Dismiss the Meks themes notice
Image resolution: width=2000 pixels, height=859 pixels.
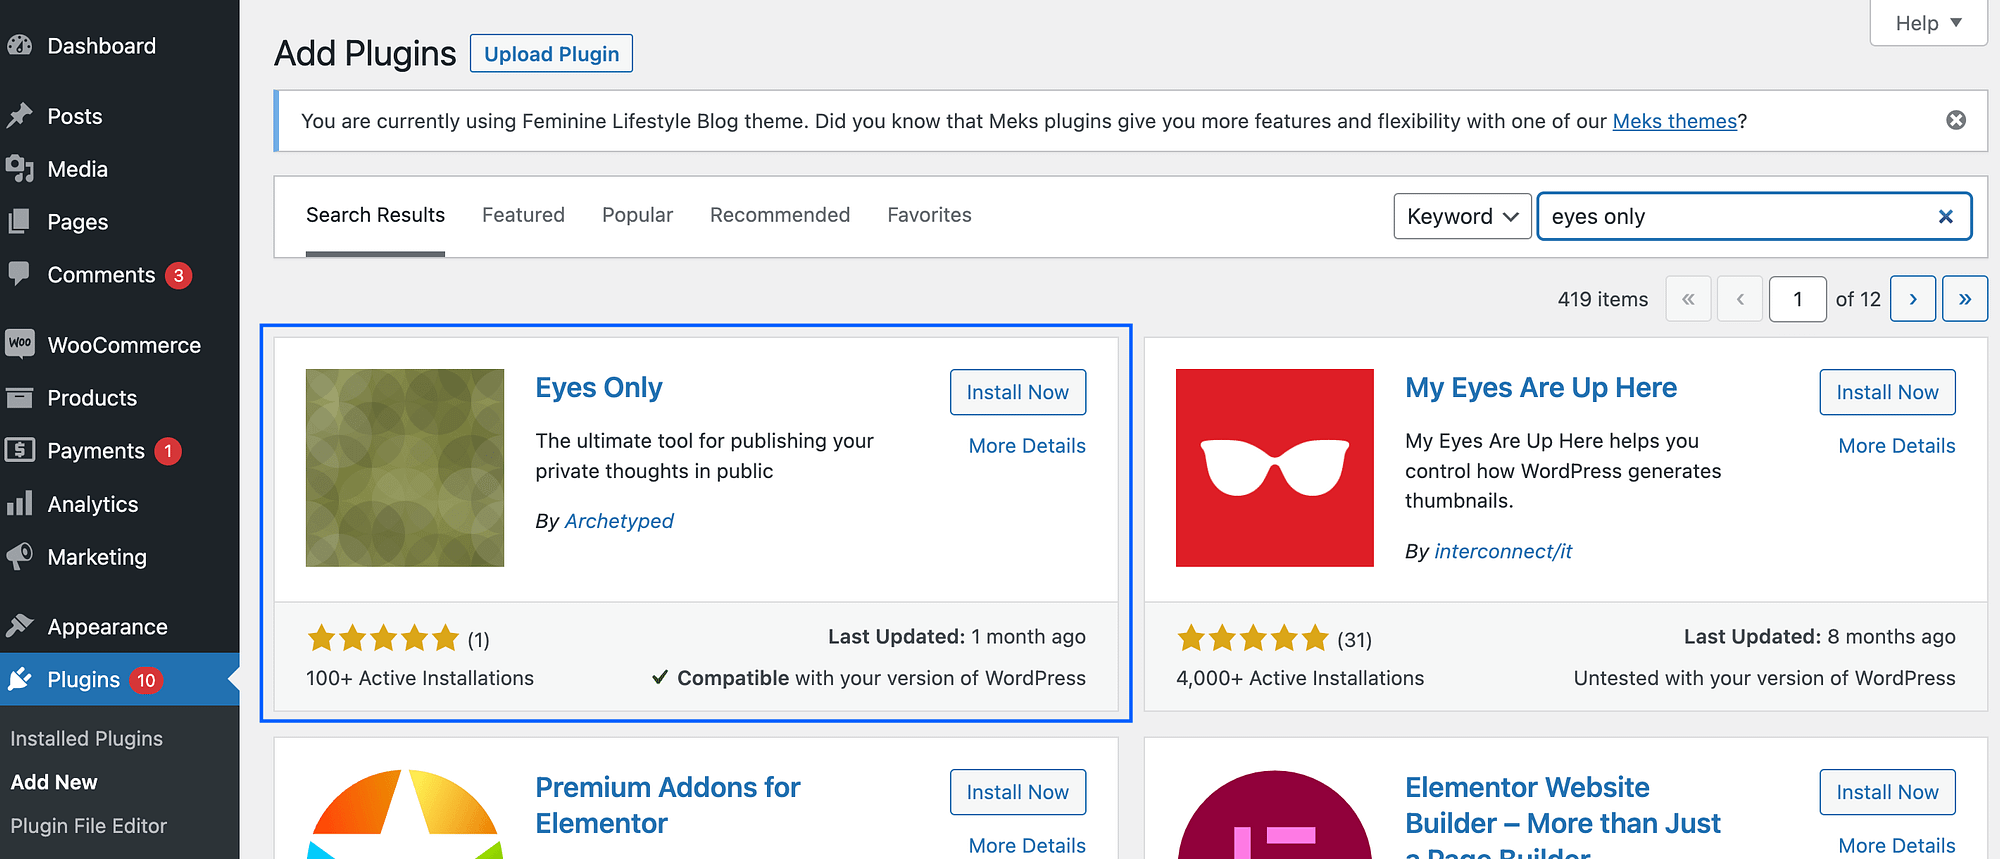tap(1956, 120)
